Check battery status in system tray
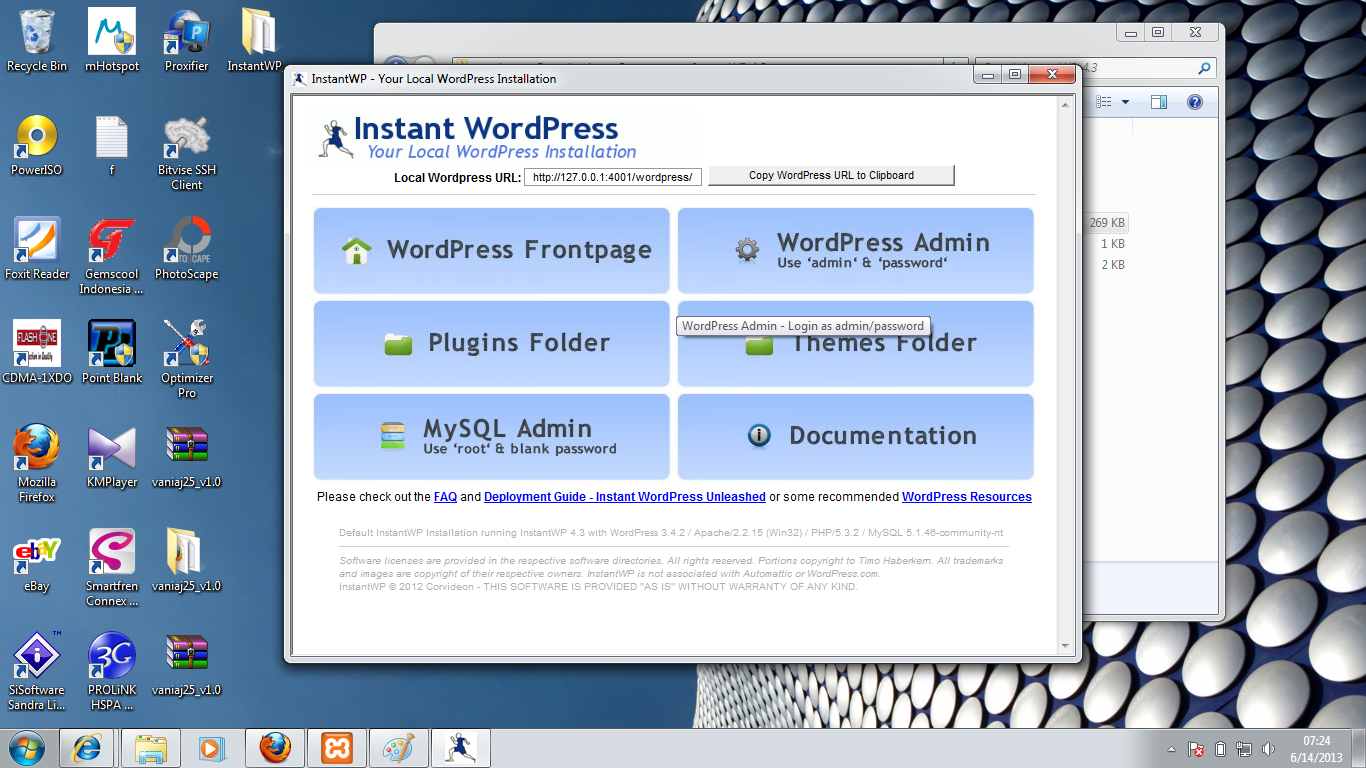The width and height of the screenshot is (1366, 768). pyautogui.click(x=1220, y=749)
